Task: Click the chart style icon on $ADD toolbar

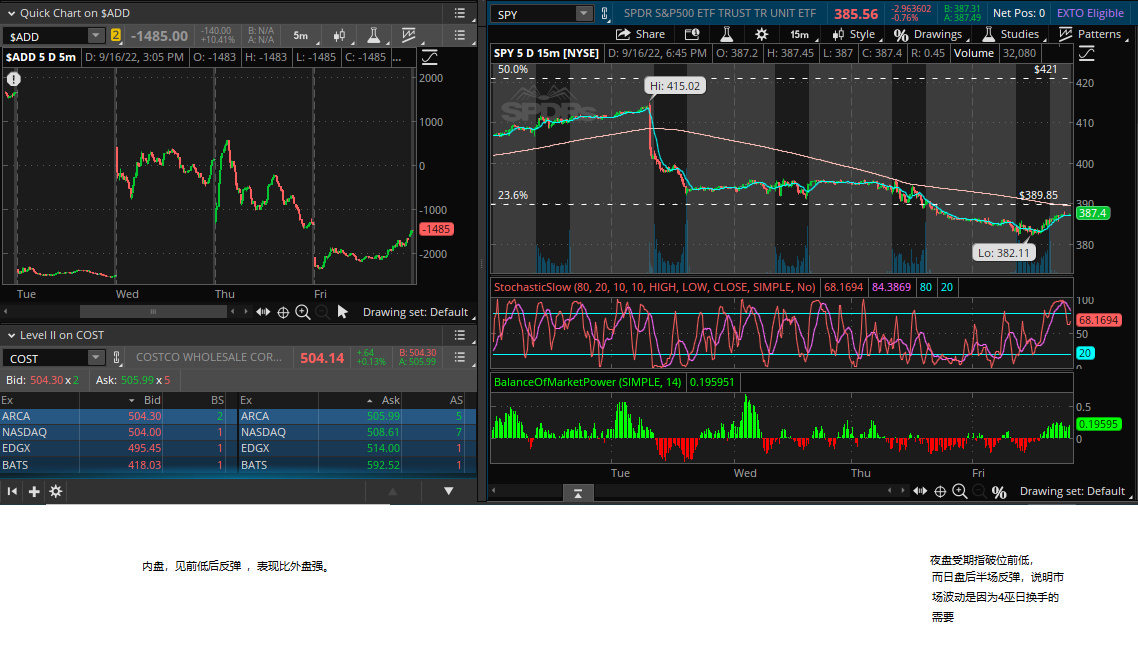Action: point(339,36)
